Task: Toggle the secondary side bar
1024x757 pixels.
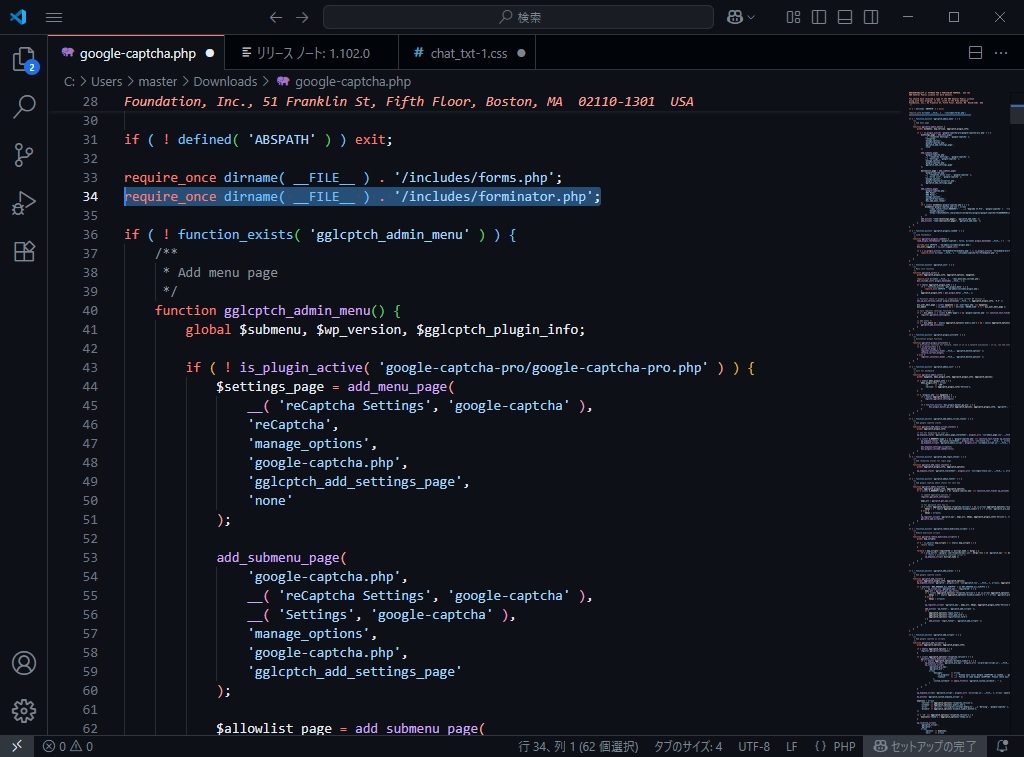Action: (x=871, y=18)
